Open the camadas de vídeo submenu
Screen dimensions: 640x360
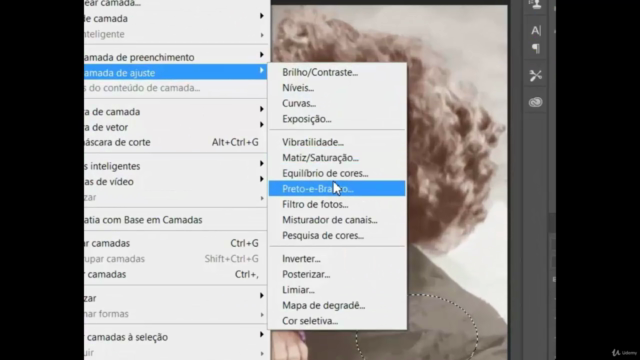point(176,181)
